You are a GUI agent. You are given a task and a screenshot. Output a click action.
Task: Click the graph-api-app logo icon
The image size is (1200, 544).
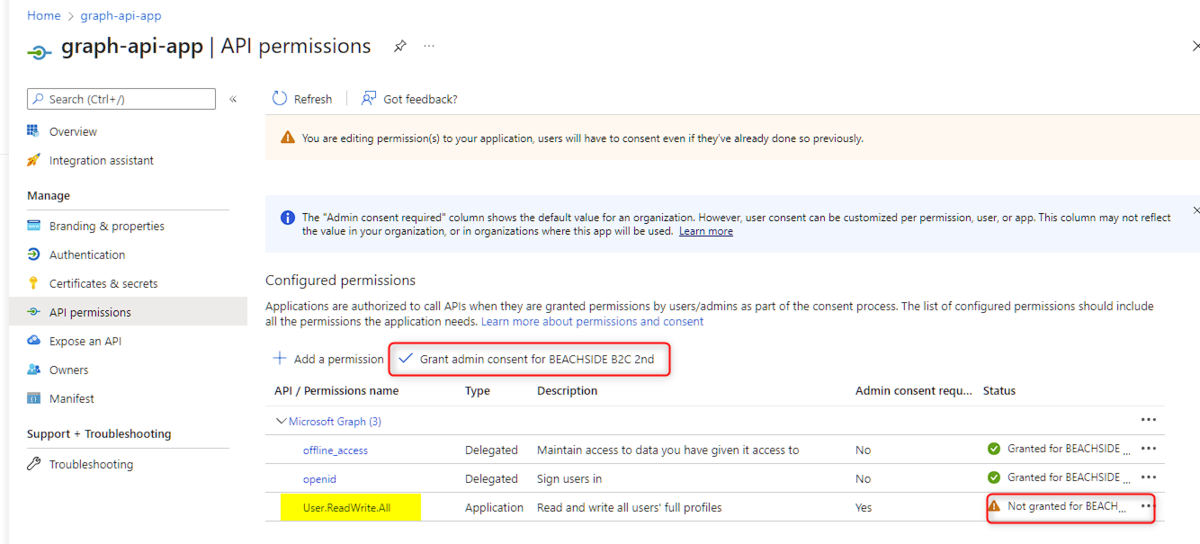click(38, 51)
